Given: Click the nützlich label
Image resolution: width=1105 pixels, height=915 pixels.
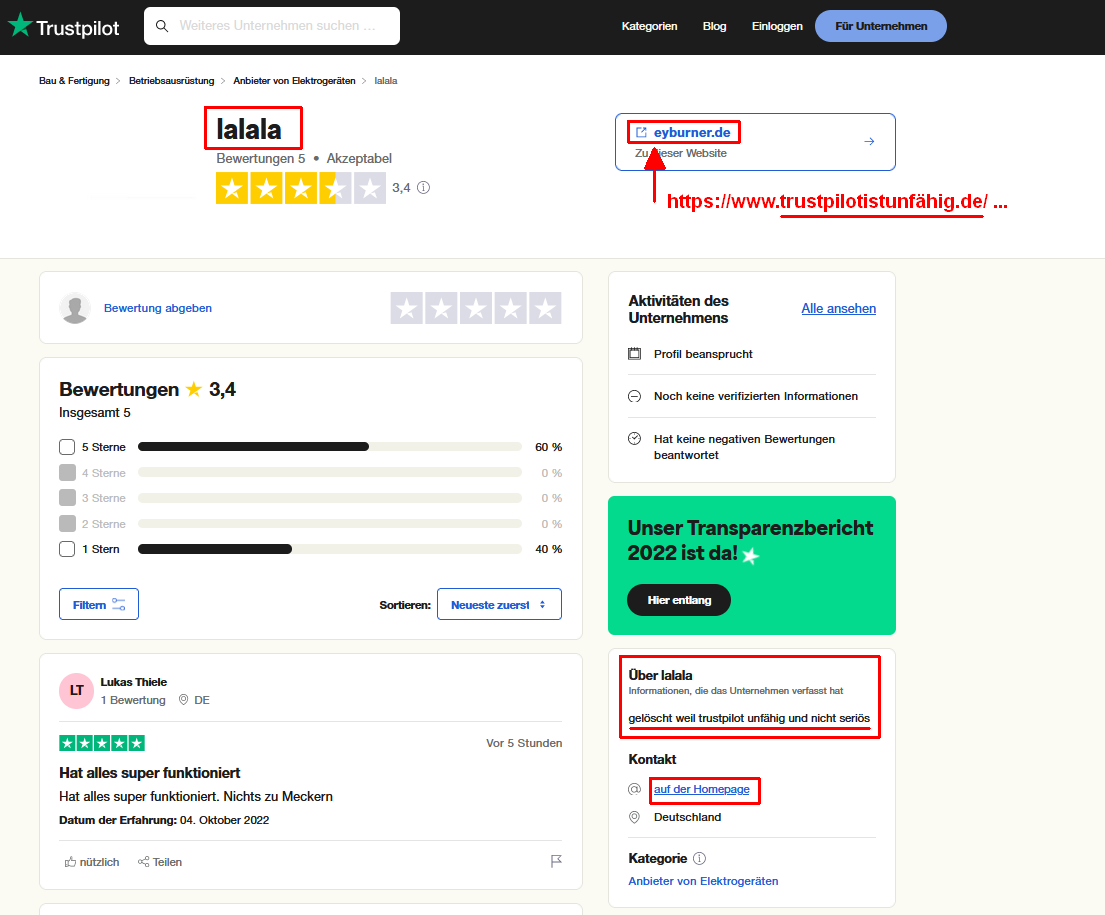Looking at the screenshot, I should [99, 862].
